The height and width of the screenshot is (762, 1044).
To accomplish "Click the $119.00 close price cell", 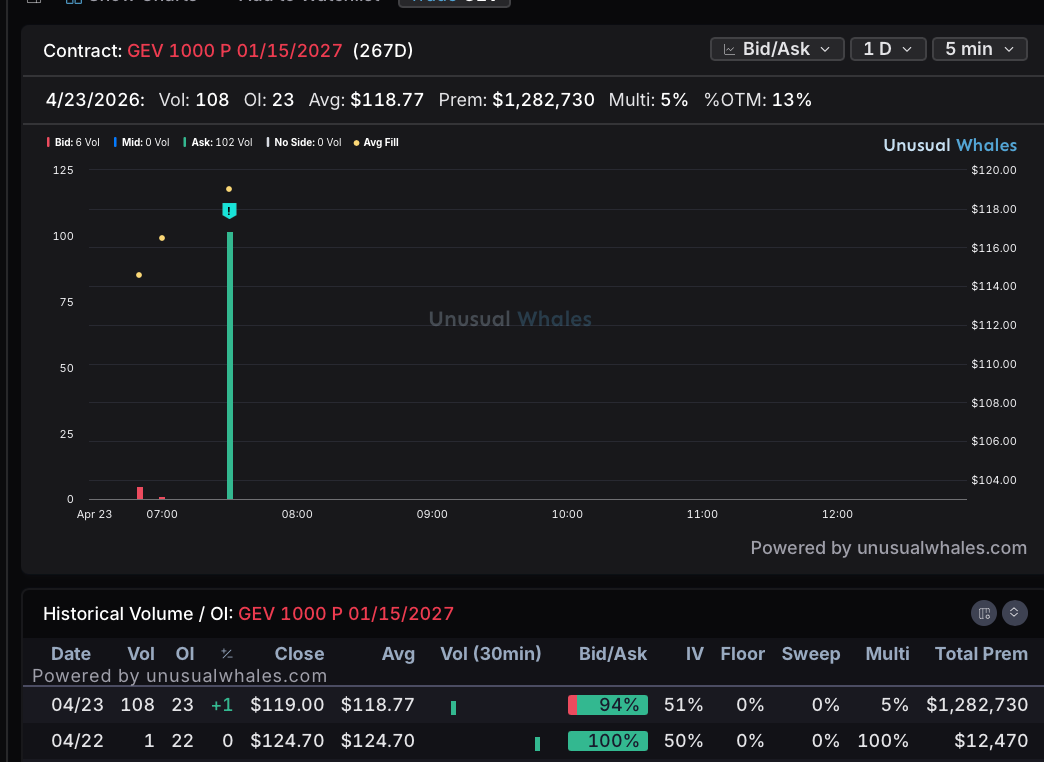I will coord(287,705).
